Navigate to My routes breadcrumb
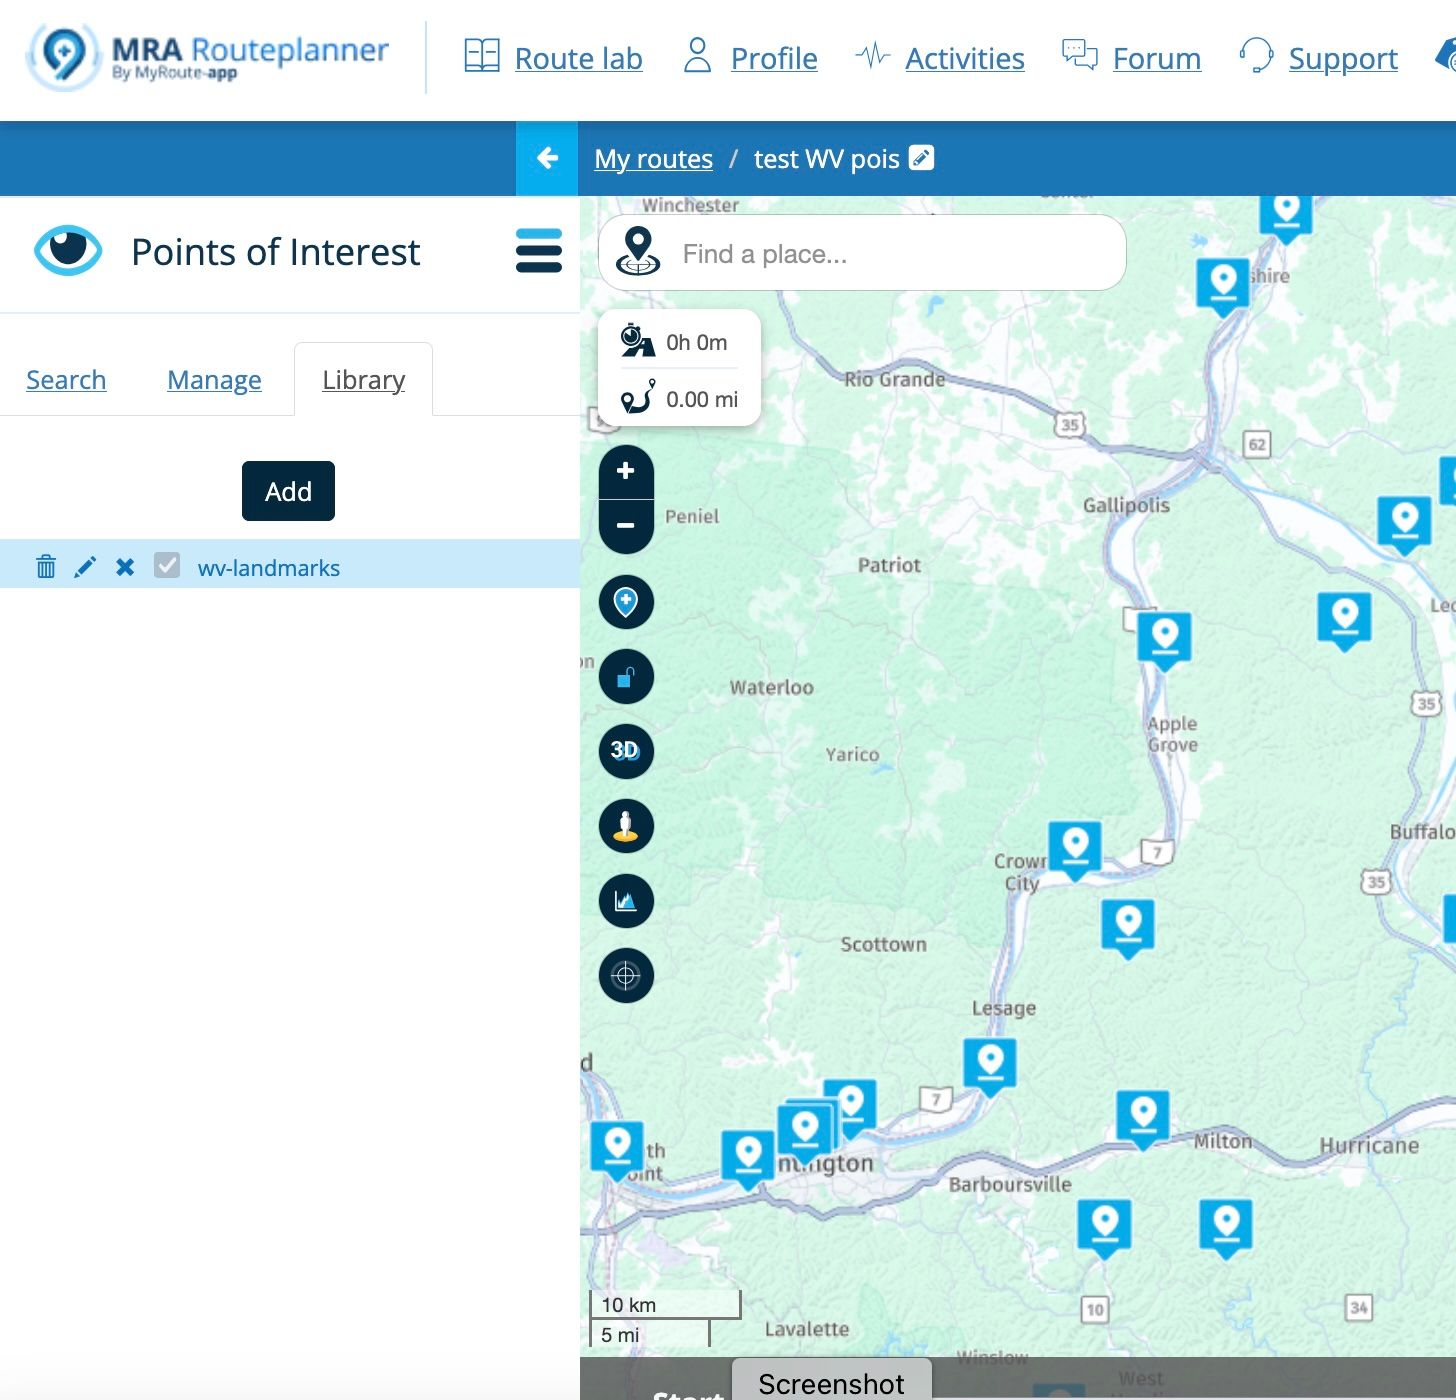 coord(653,159)
